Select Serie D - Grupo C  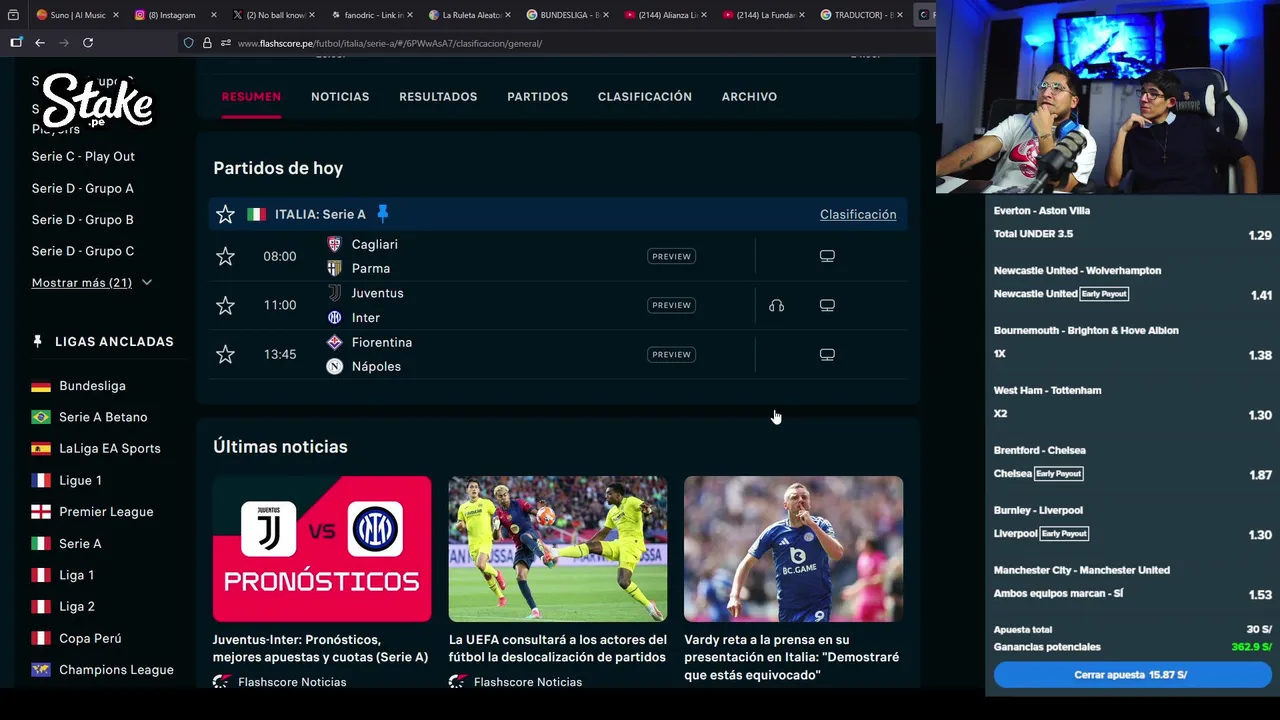82,251
